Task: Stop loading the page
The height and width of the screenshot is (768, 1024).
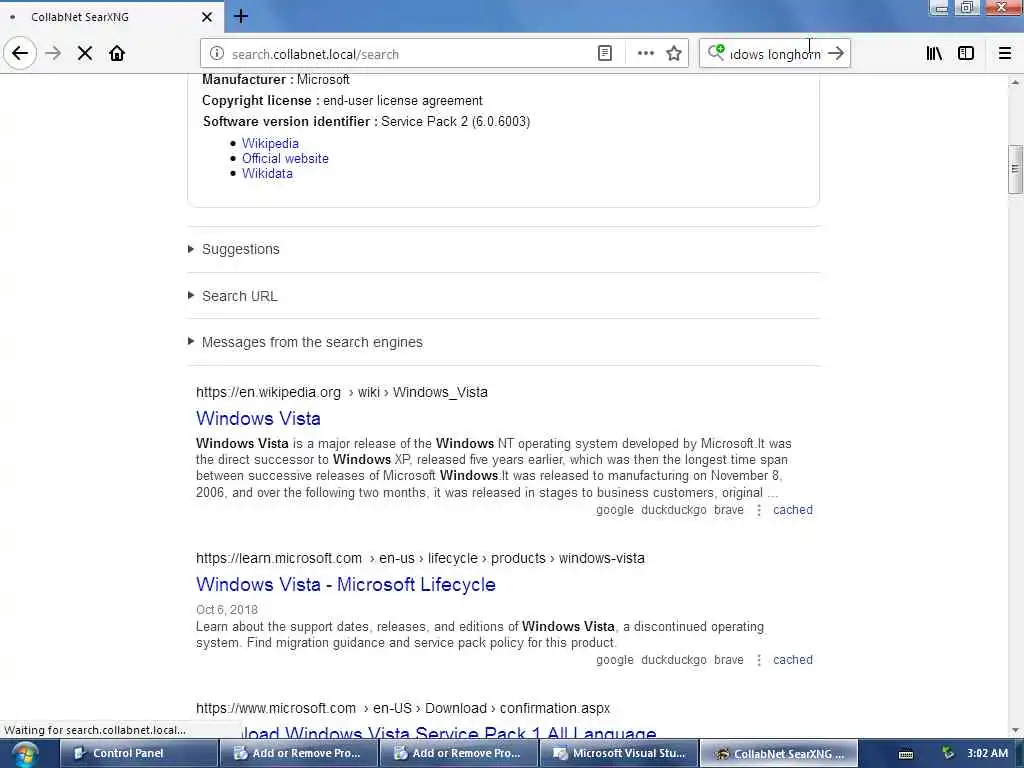Action: point(85,53)
